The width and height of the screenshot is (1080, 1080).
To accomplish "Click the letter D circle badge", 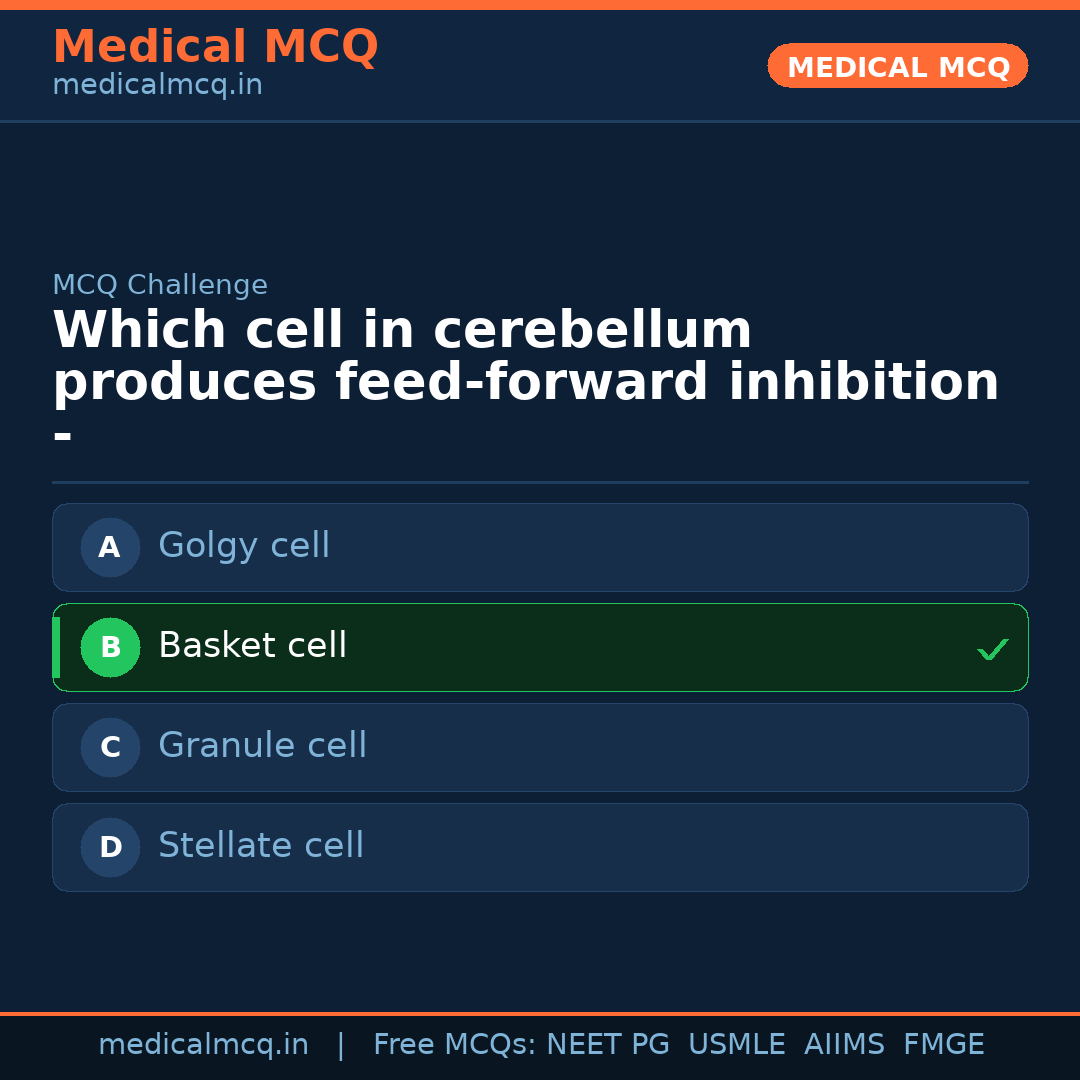I will [110, 847].
